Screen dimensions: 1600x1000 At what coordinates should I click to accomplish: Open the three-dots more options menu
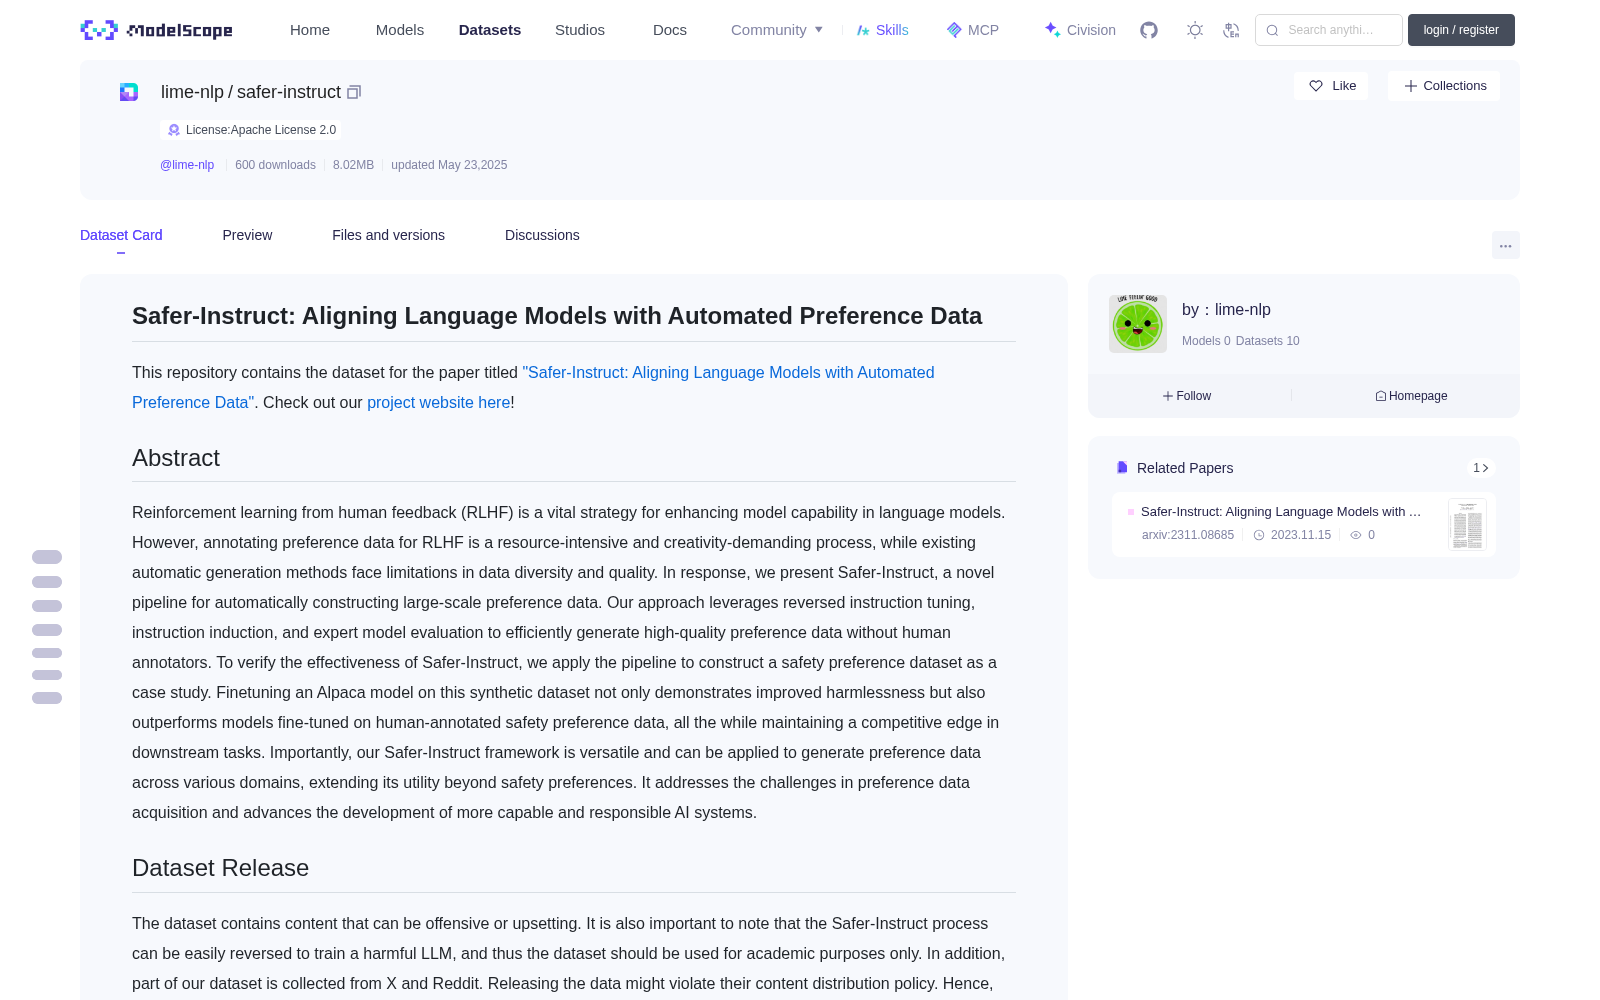click(x=1505, y=245)
